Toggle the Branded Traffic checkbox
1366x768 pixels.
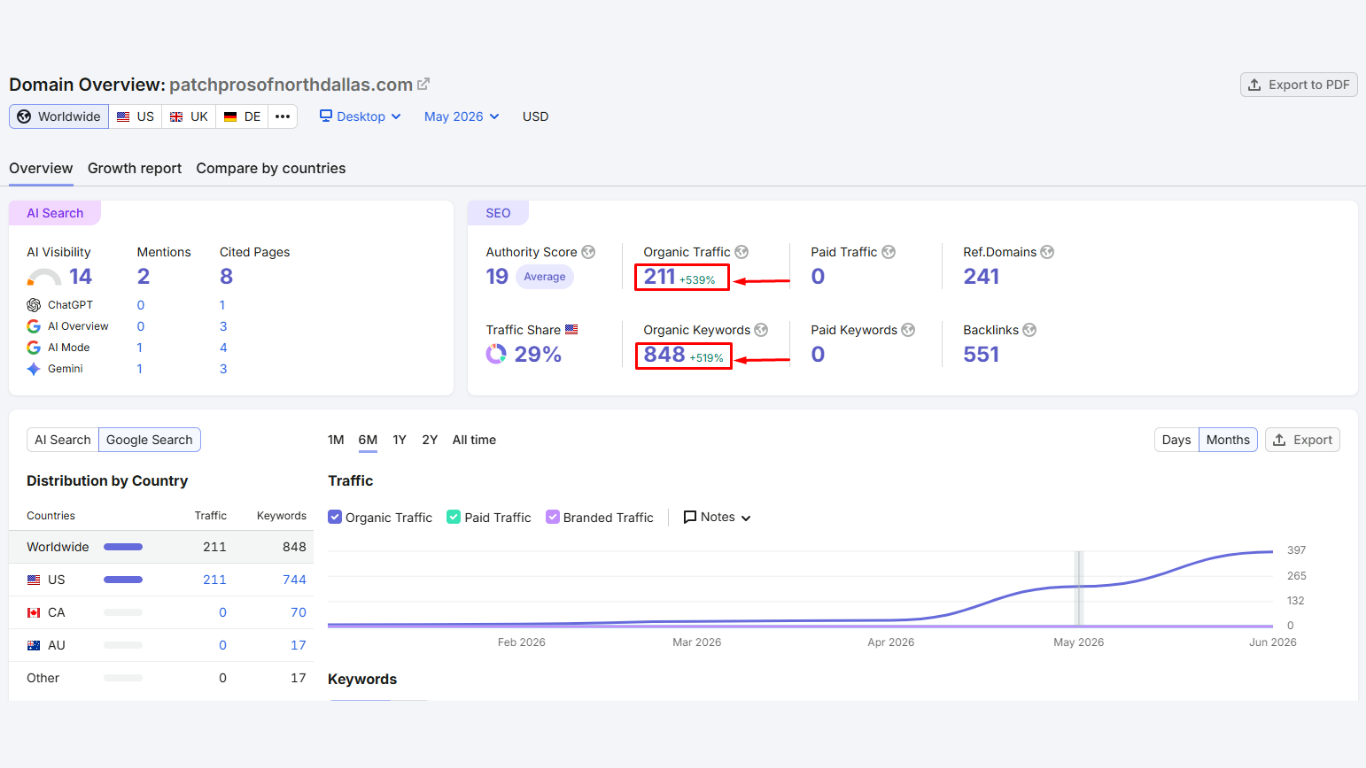tap(553, 517)
